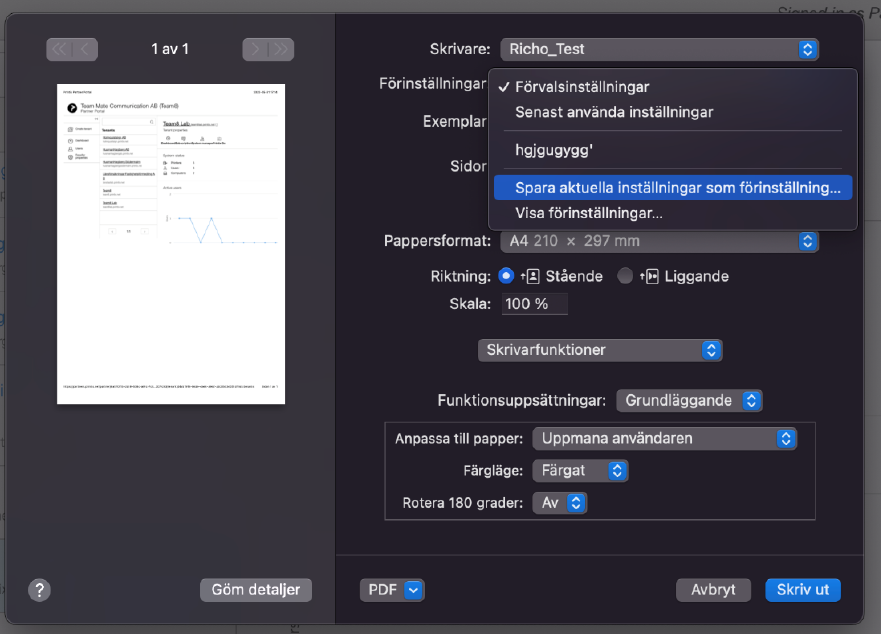Jump to last page double arrow
Screen dimensions: 881x634
click(x=281, y=48)
